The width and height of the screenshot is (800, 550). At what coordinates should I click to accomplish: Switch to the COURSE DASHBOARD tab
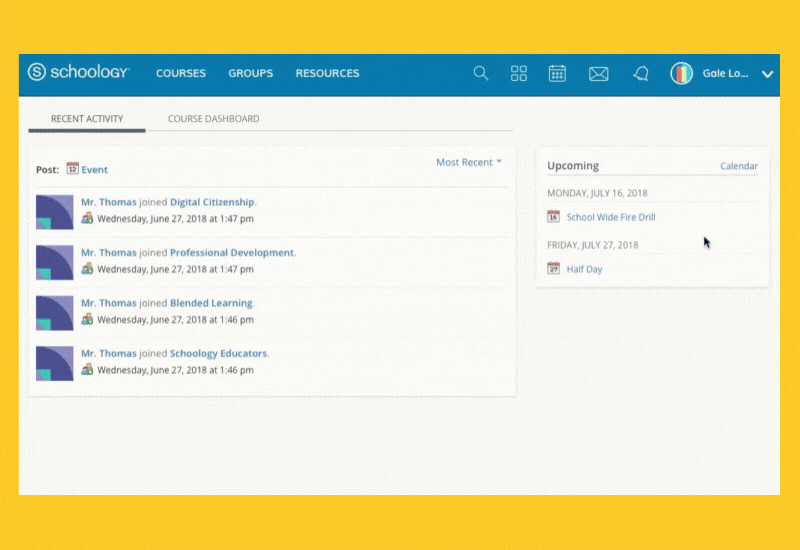tap(213, 119)
